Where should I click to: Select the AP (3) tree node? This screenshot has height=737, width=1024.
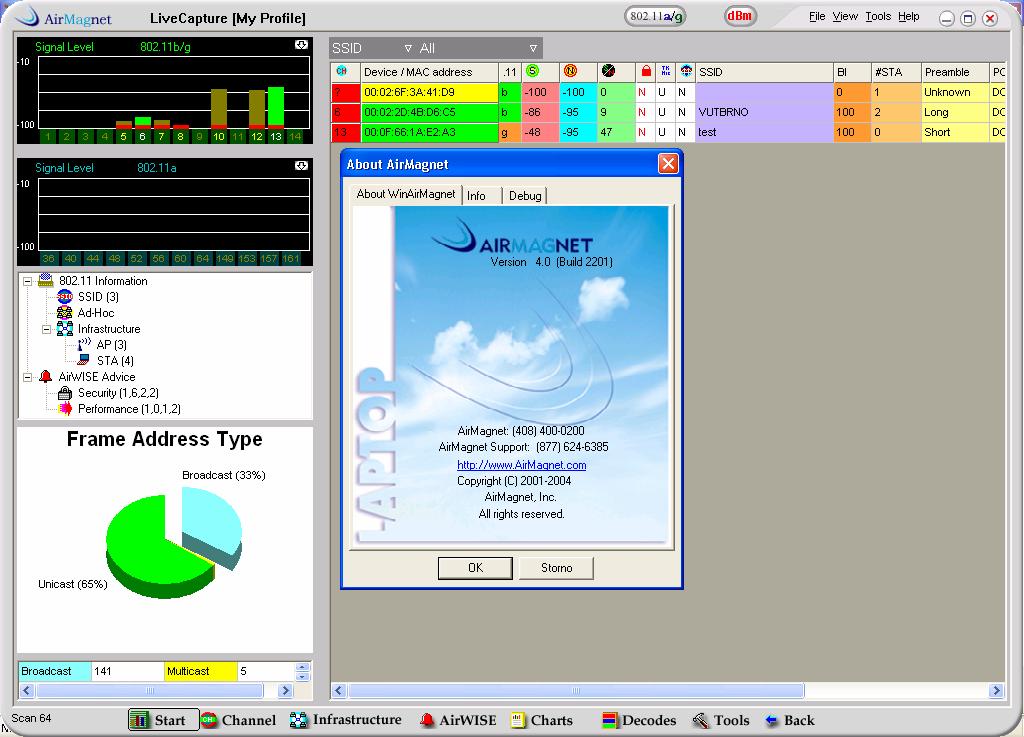111,345
